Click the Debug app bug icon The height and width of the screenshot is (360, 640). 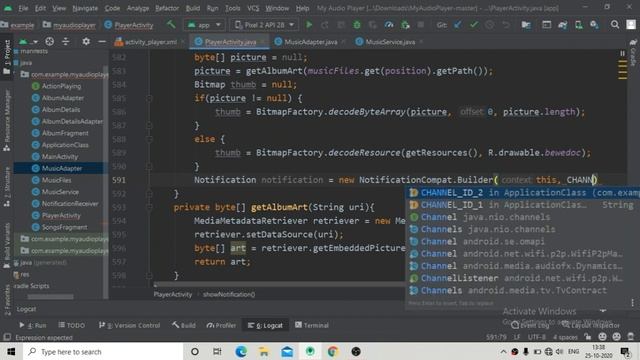coord(357,25)
